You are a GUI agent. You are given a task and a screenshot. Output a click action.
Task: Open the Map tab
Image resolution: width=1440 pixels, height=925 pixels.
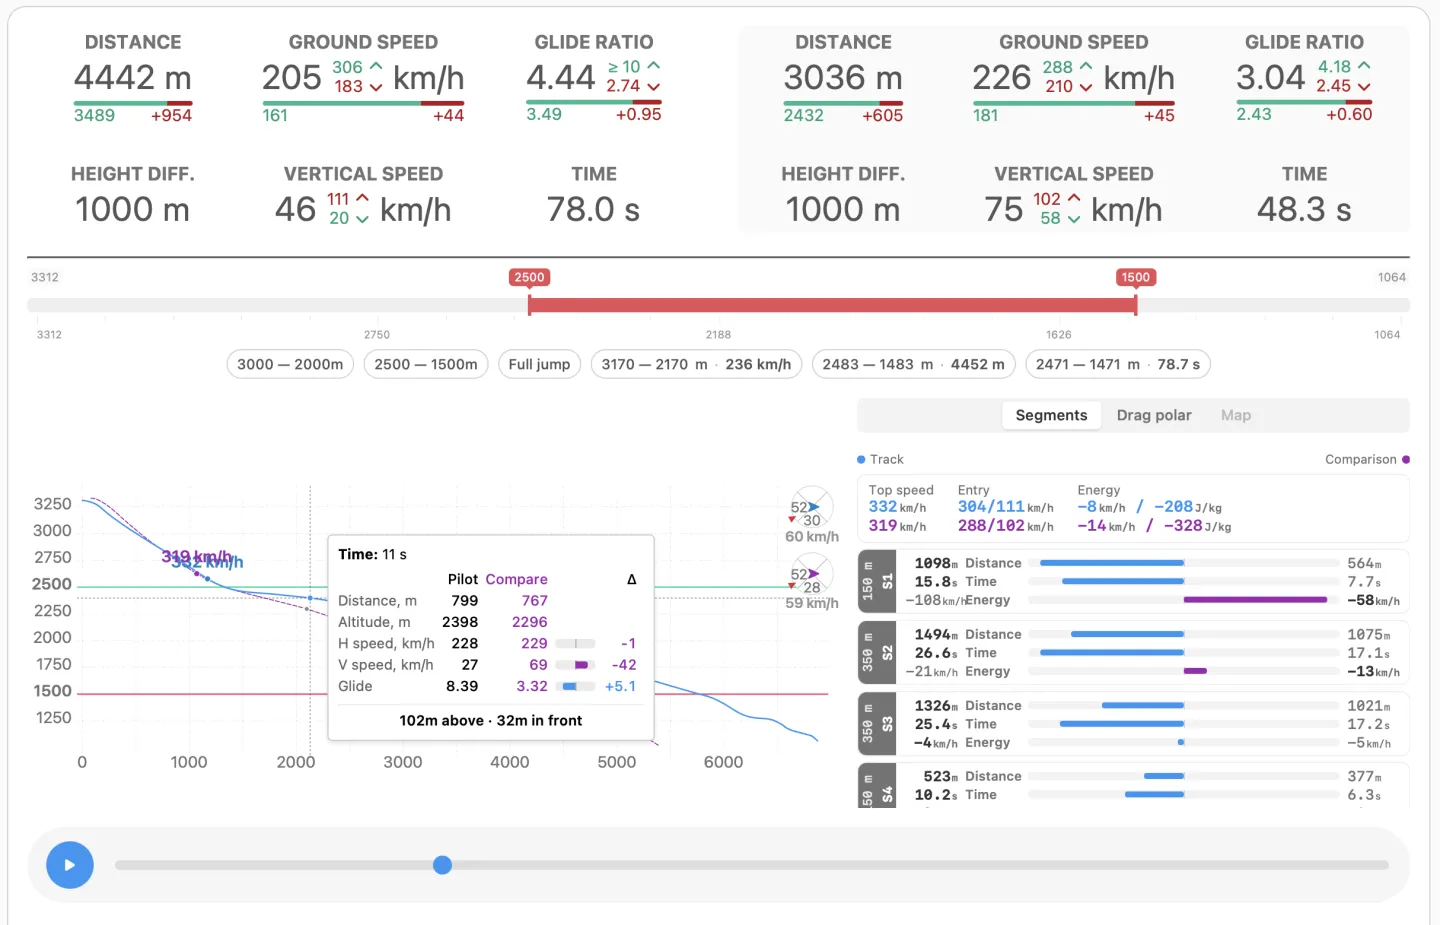pos(1236,415)
